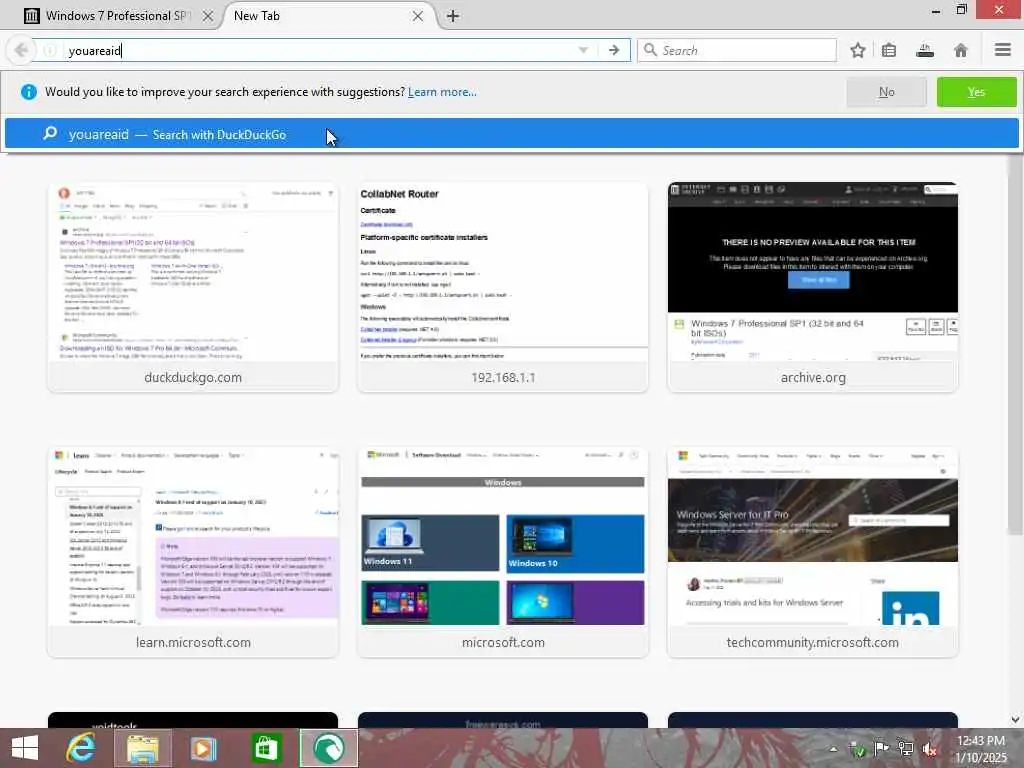1024x768 pixels.
Task: Open the Learn more link
Action: coord(442,92)
